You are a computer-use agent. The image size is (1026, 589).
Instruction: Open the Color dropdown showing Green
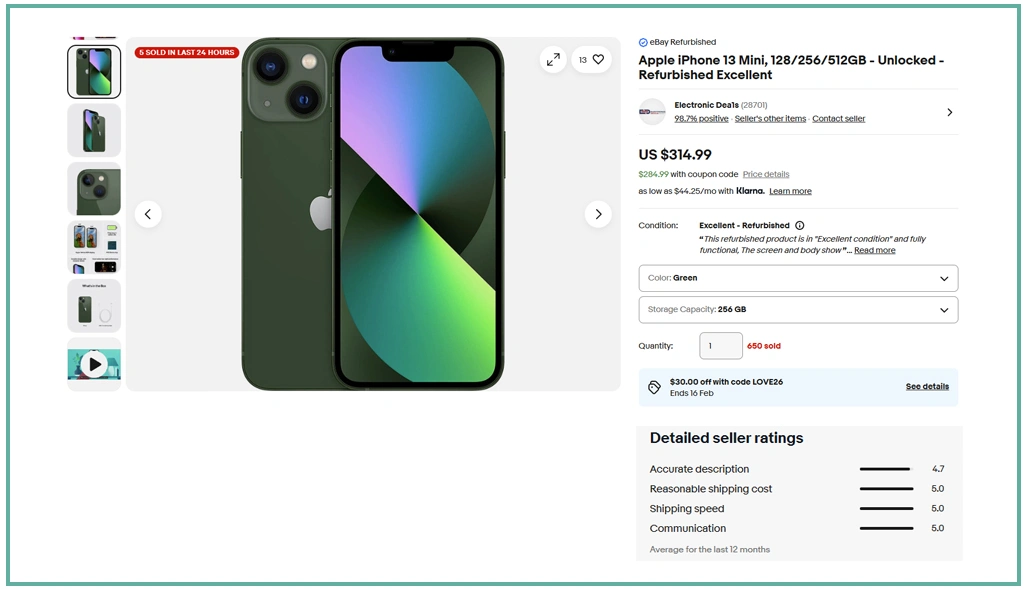pos(798,278)
